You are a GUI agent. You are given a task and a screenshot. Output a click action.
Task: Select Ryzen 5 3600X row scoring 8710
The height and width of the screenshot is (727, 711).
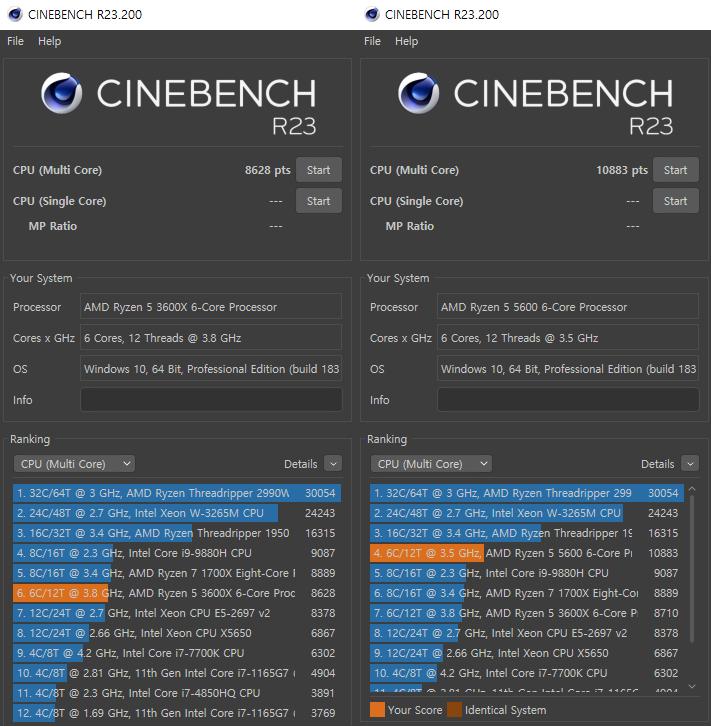(x=527, y=612)
